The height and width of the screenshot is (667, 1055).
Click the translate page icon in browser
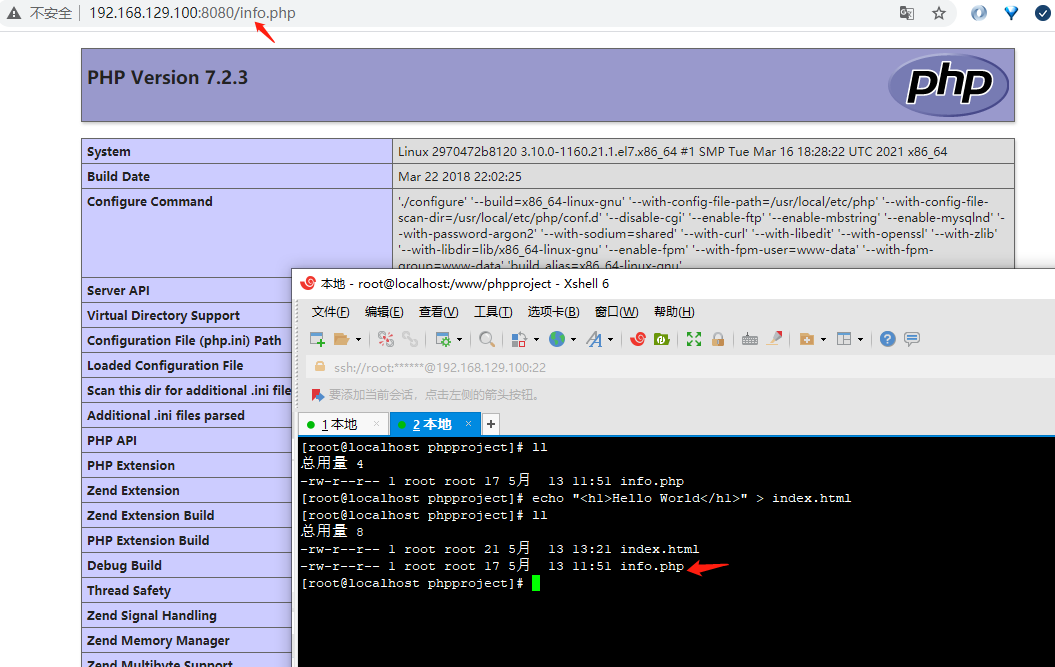[x=907, y=13]
